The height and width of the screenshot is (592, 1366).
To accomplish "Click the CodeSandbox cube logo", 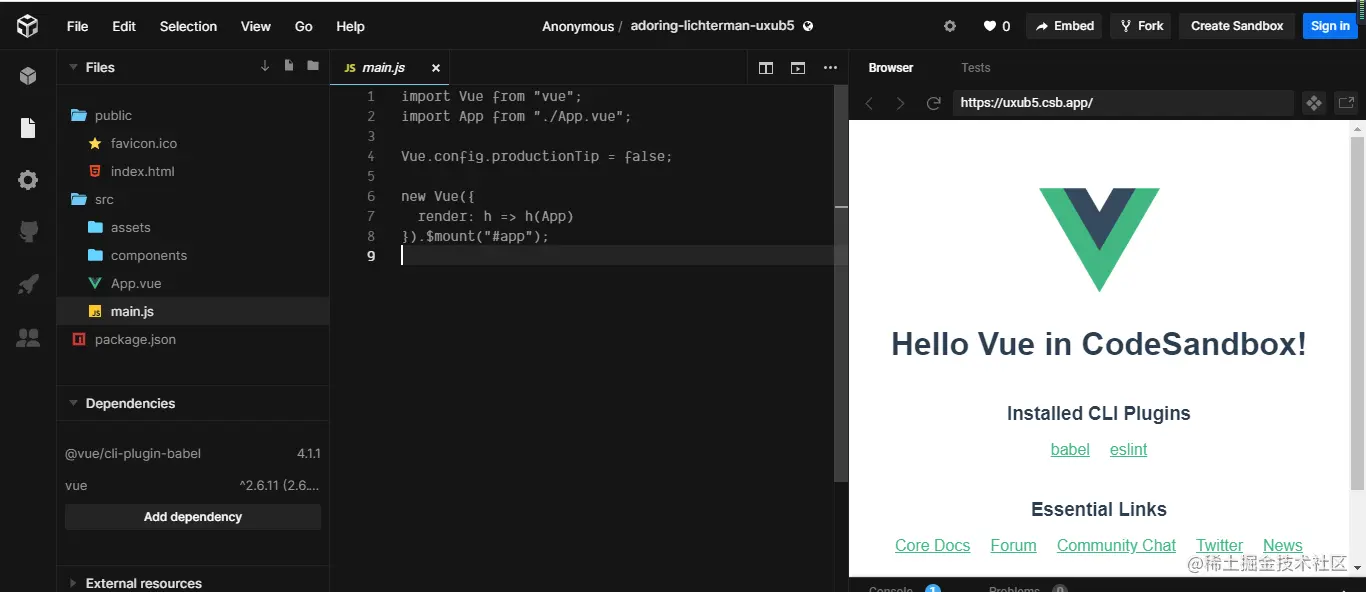I will point(27,26).
